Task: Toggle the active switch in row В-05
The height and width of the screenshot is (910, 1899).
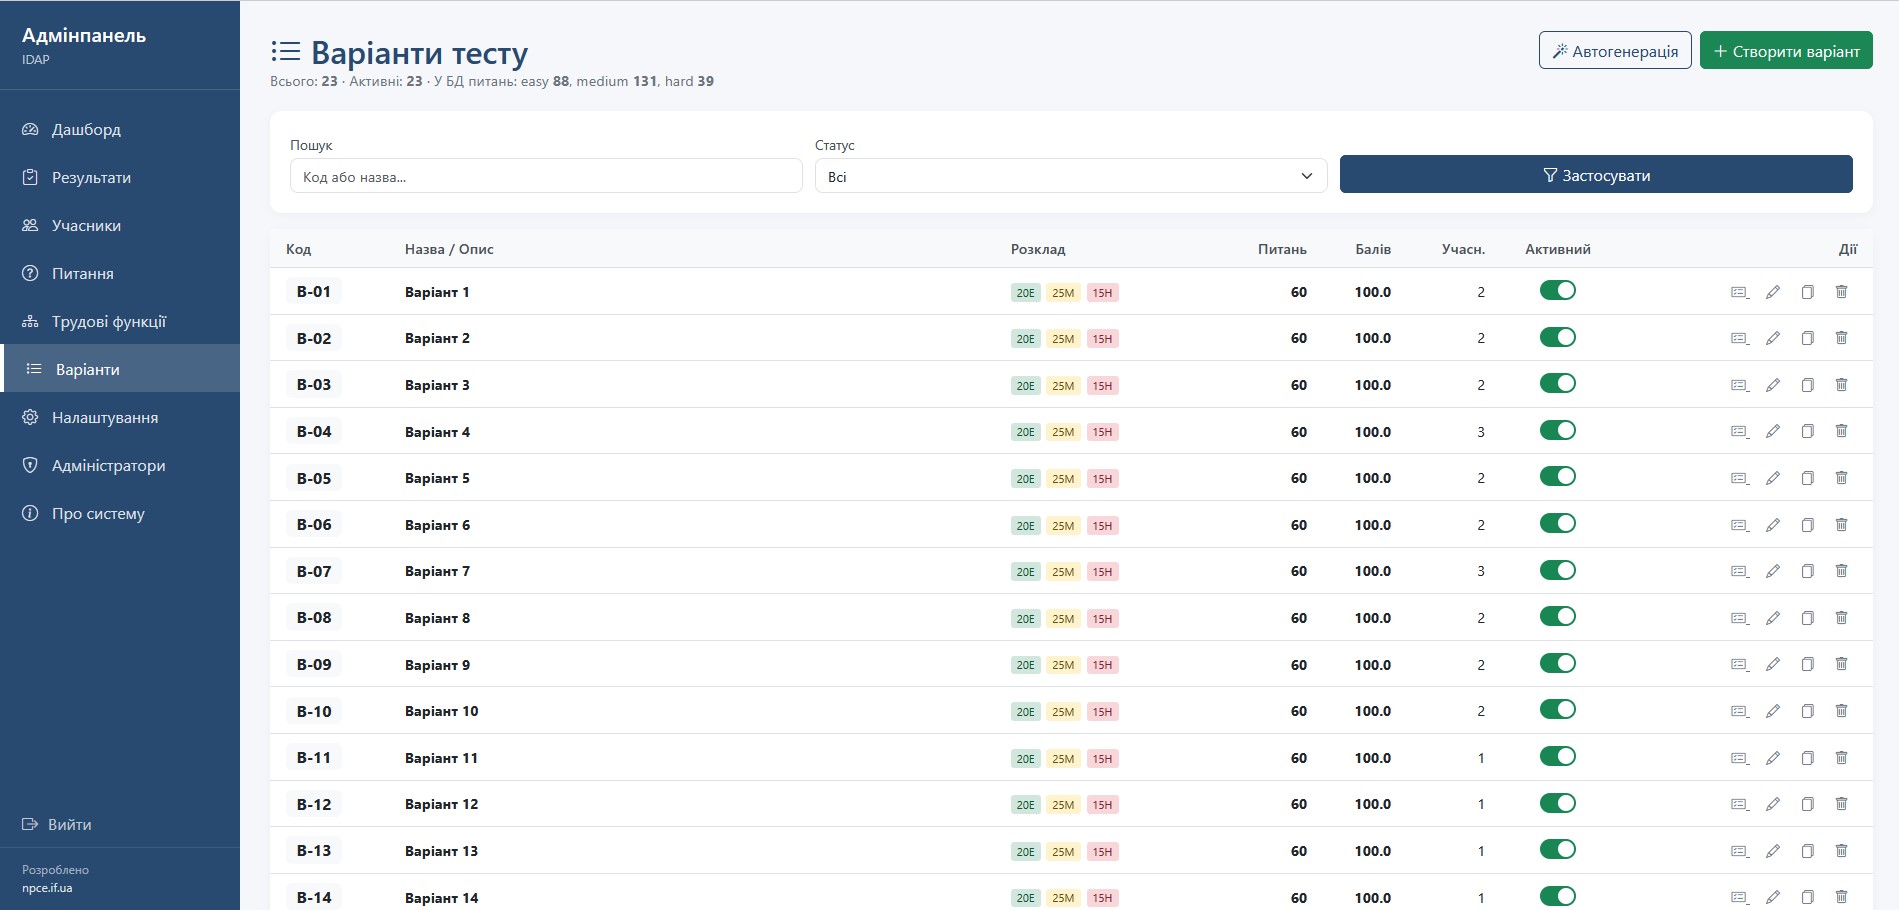Action: click(x=1558, y=476)
